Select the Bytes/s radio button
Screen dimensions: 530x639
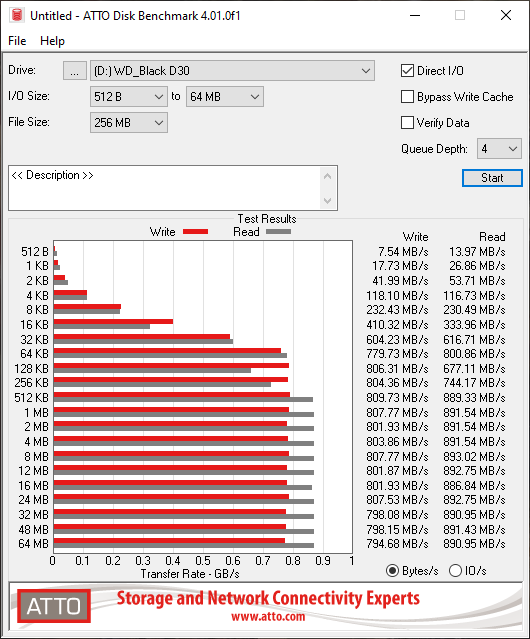[392, 571]
